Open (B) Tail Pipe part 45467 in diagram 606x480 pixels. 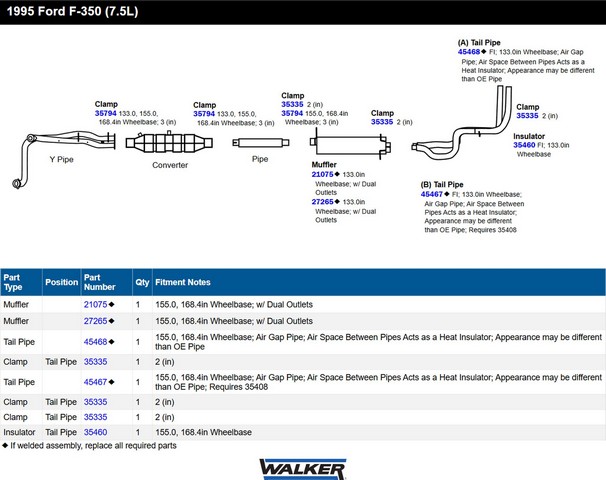click(x=432, y=194)
